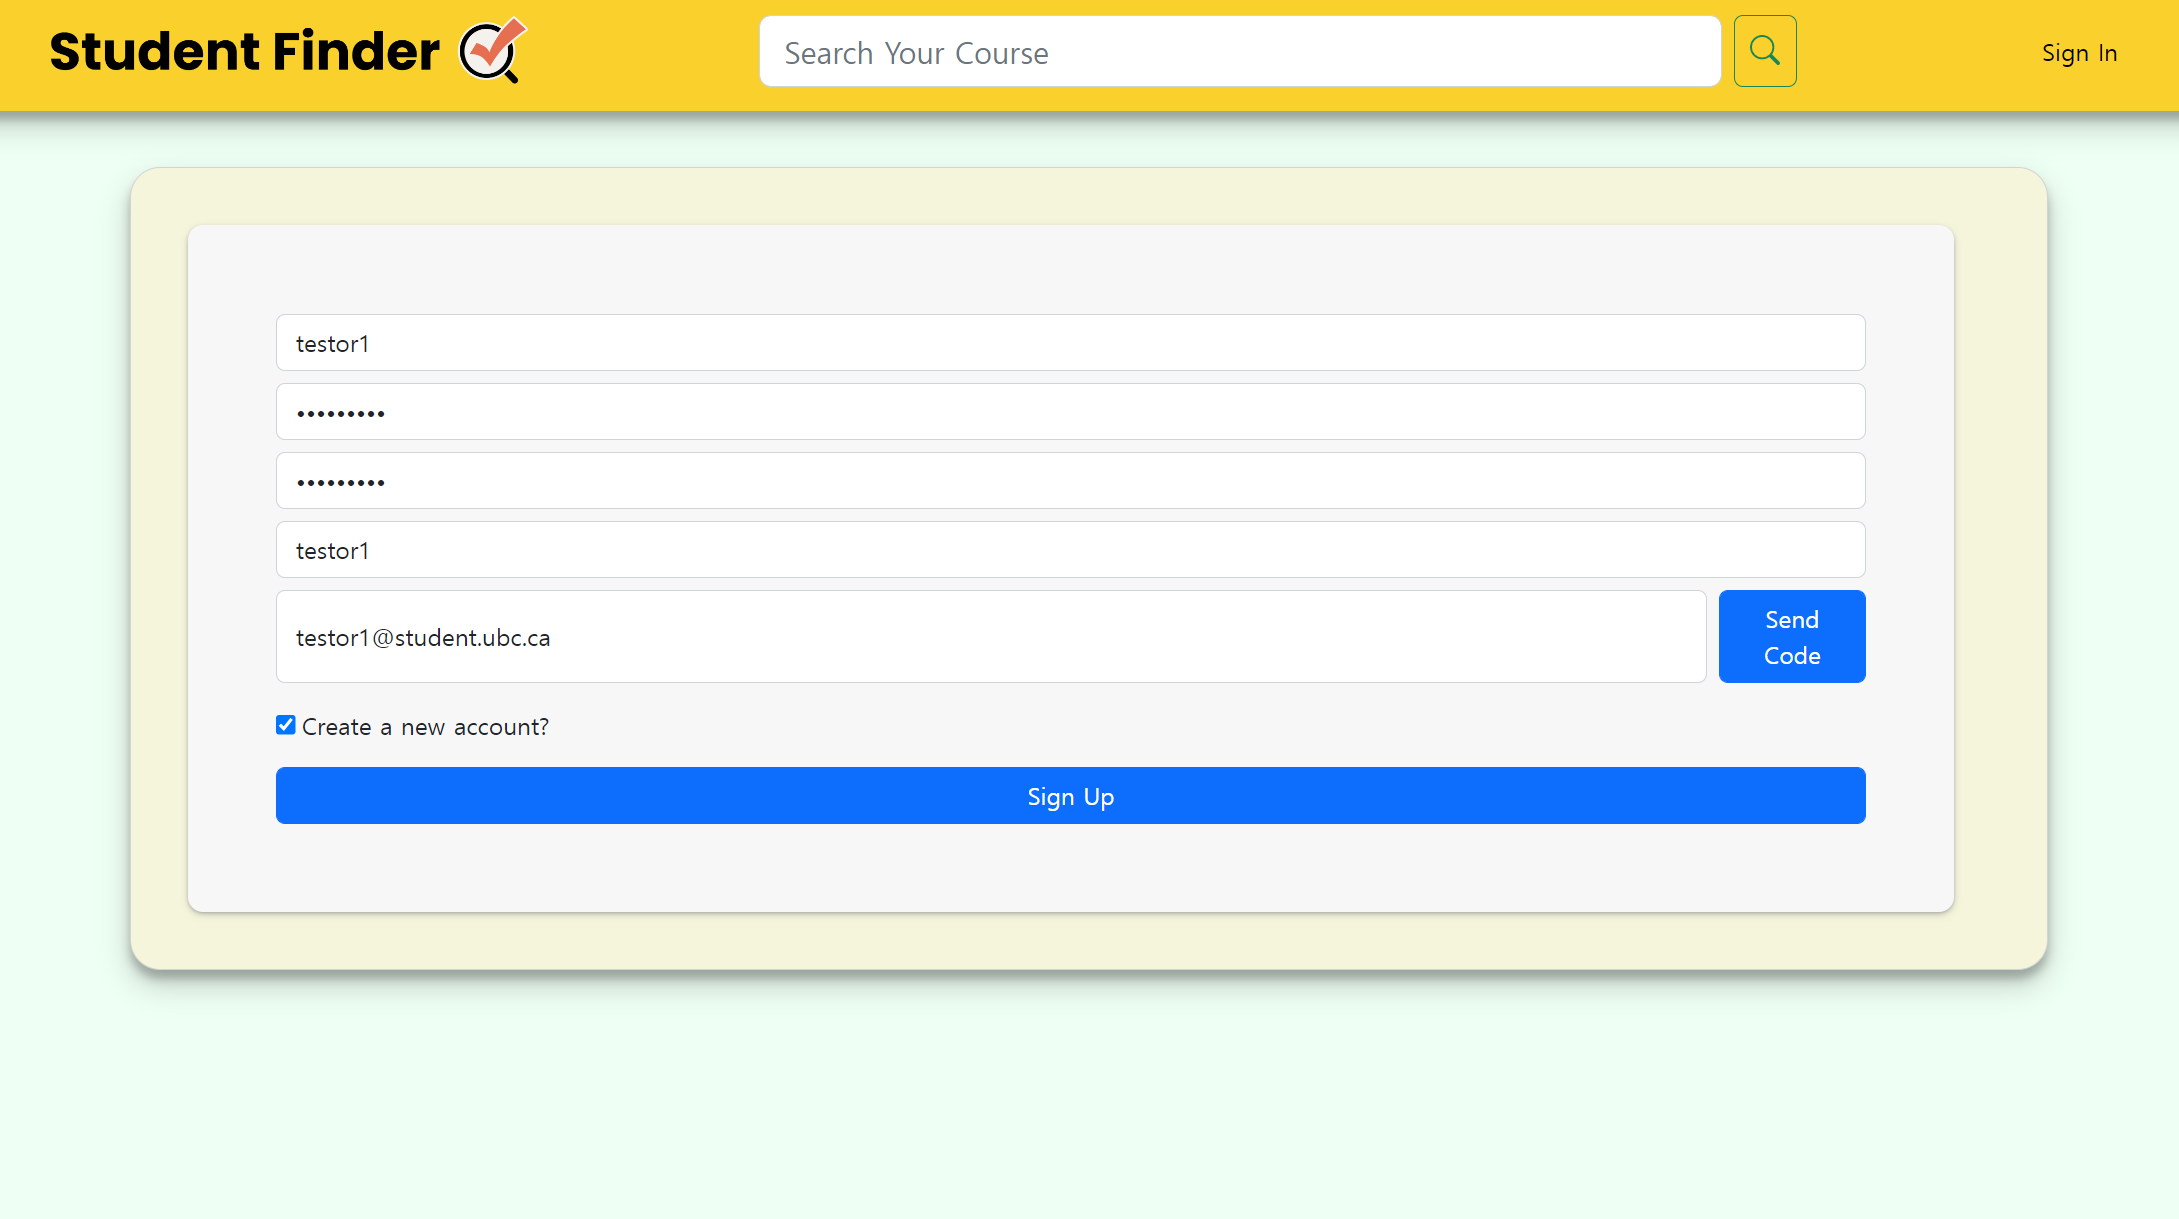Click header space left of Sign In
The image size is (2179, 1219).
[1915, 55]
